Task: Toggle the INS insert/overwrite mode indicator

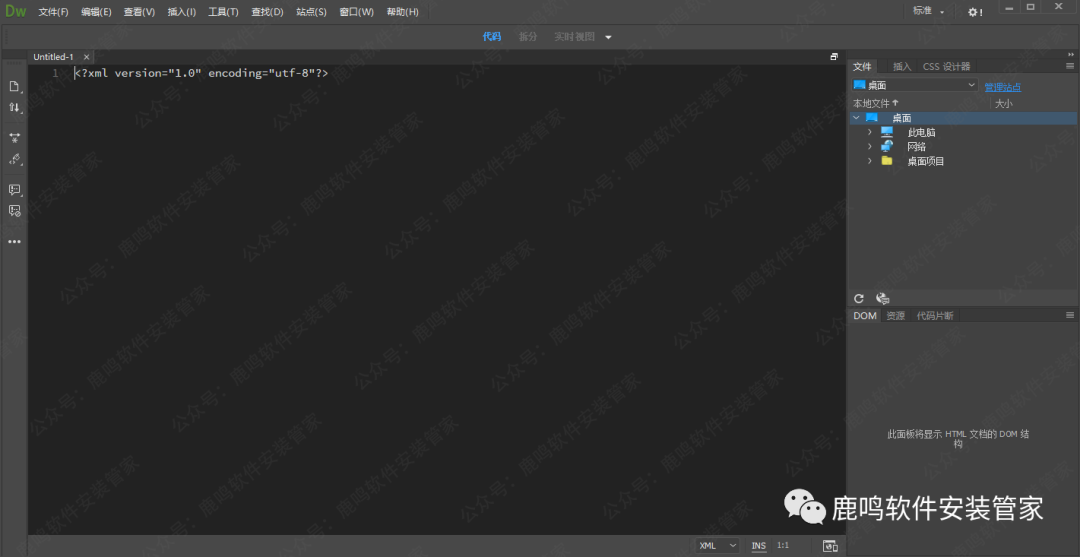Action: [x=759, y=546]
